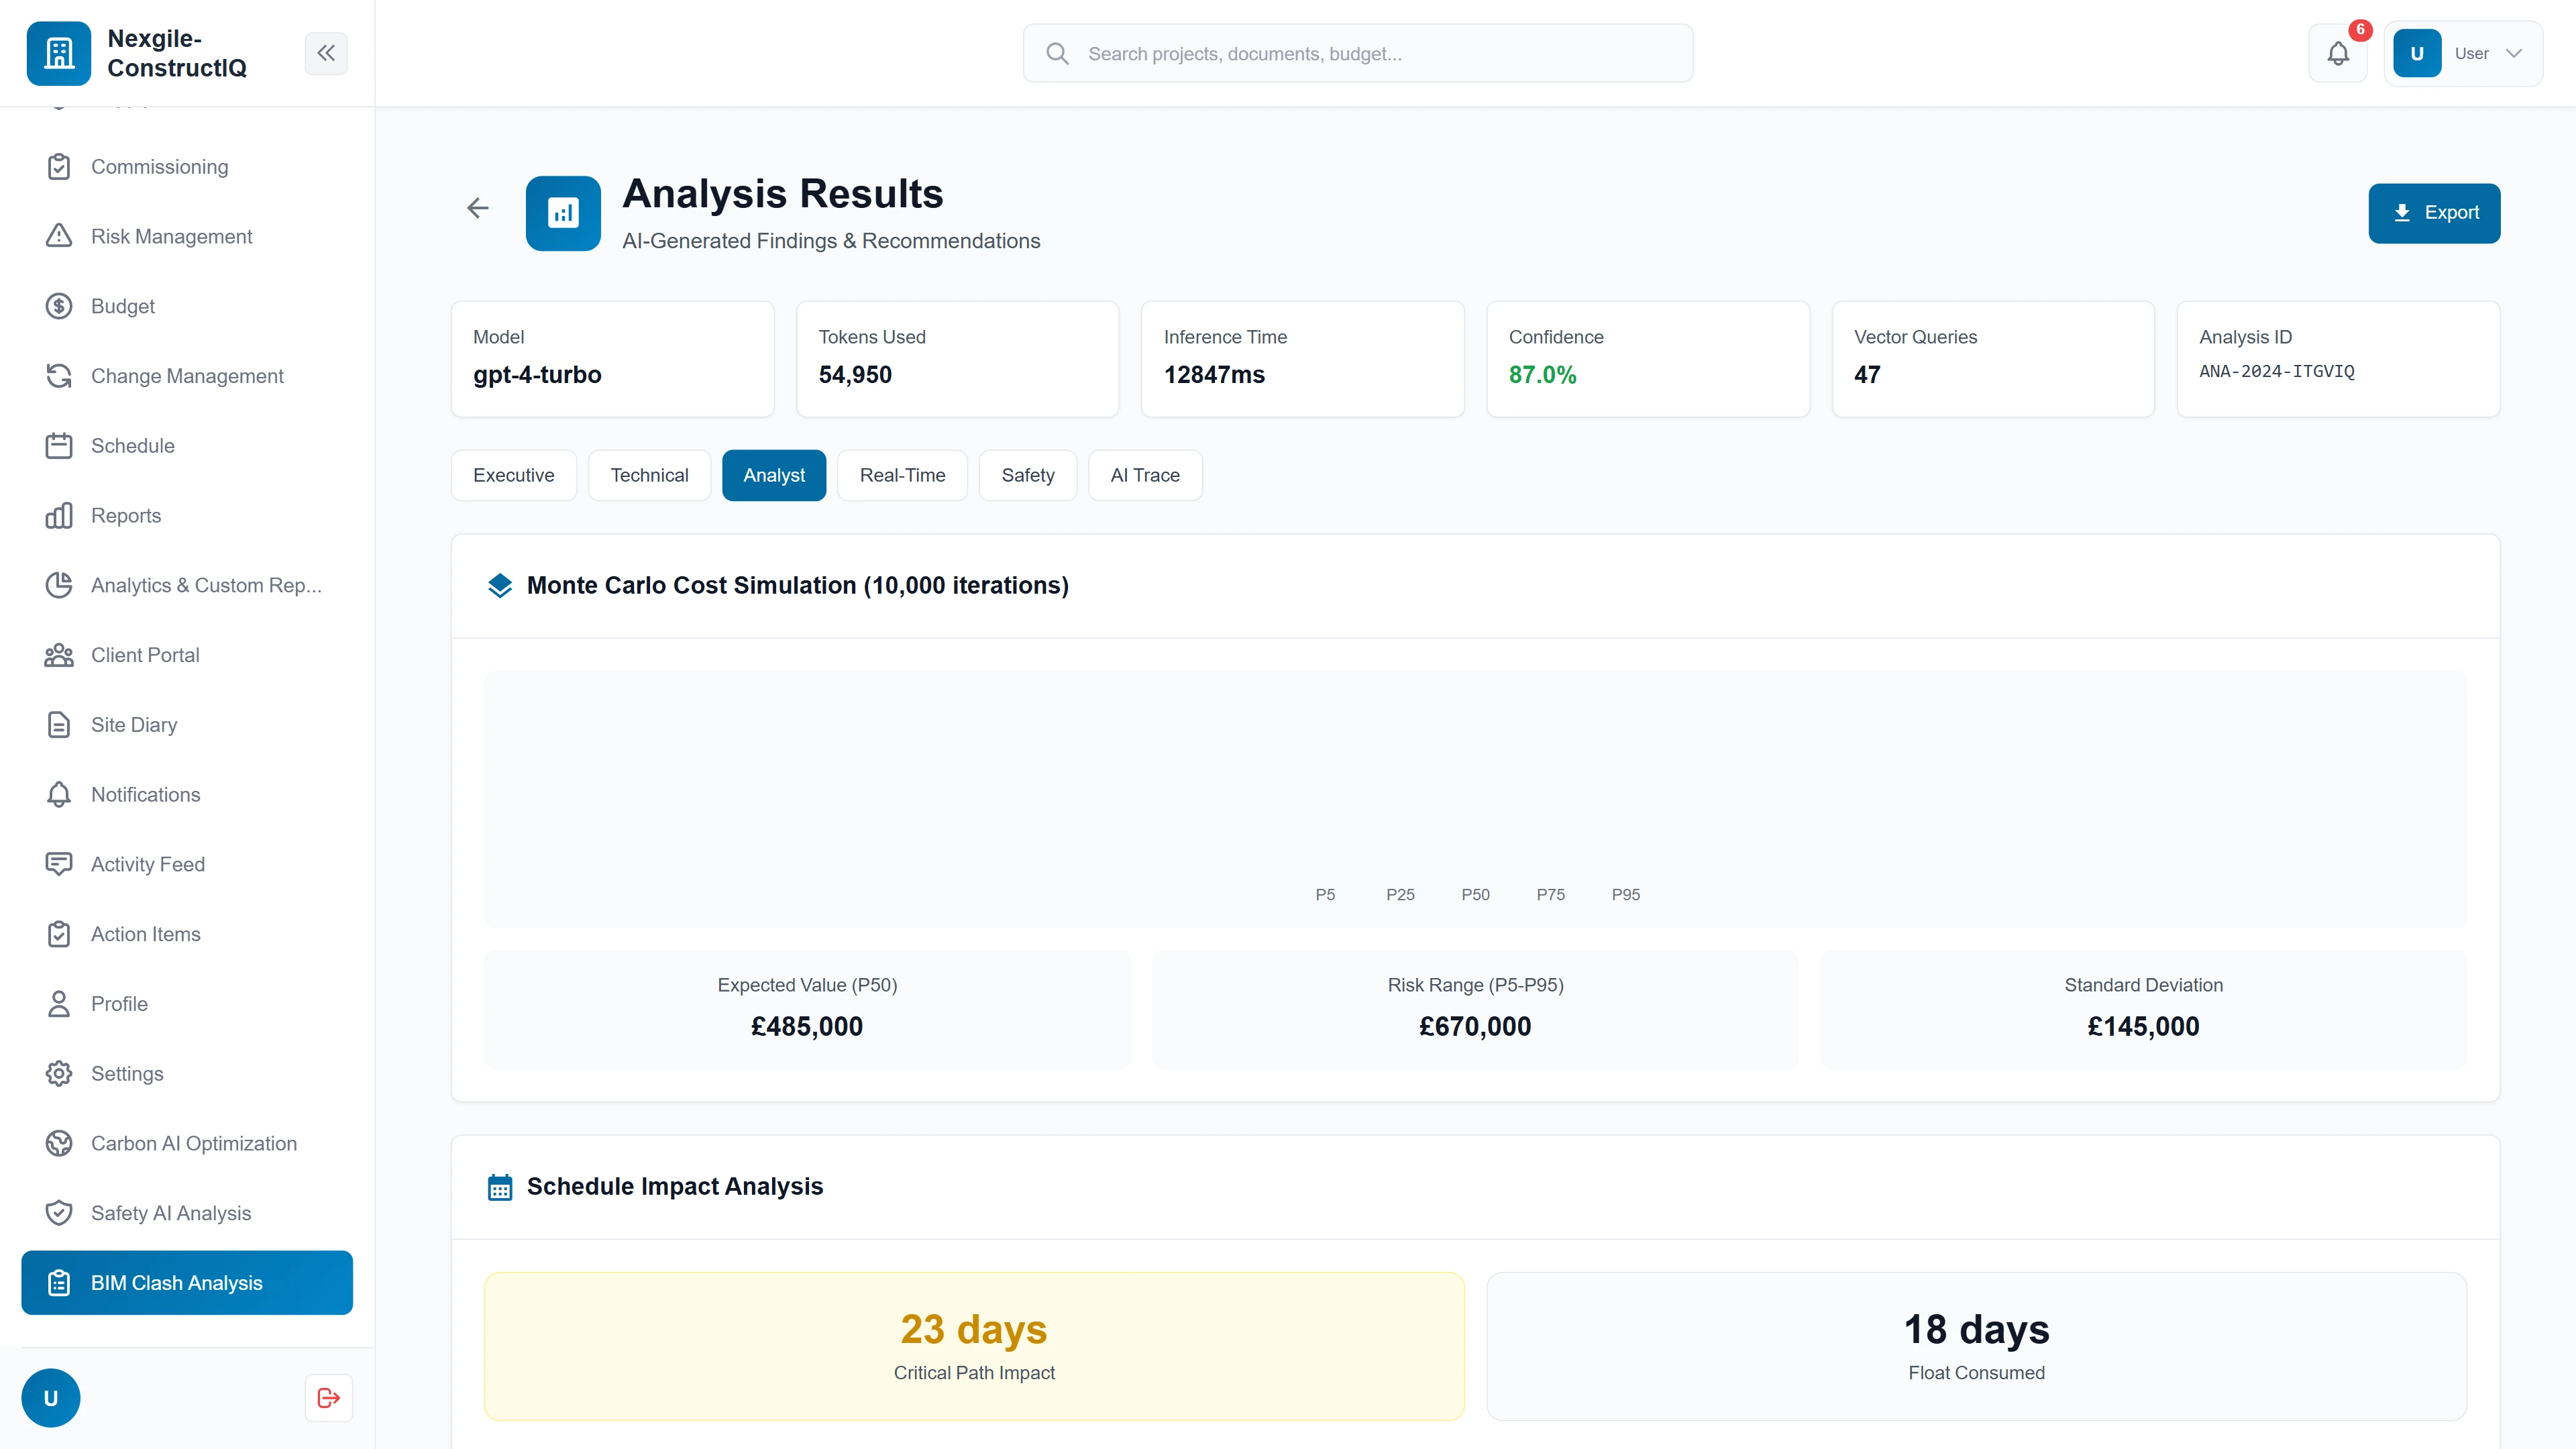Click the search projects input field
The height and width of the screenshot is (1449, 2576).
coord(1357,54)
